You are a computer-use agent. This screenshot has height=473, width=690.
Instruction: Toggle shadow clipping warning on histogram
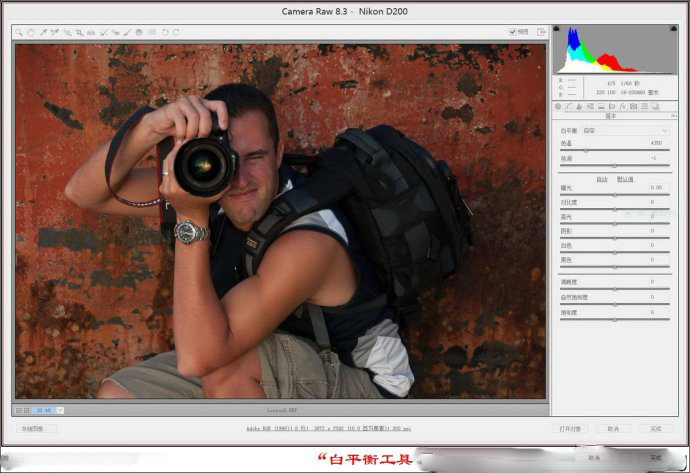(557, 29)
